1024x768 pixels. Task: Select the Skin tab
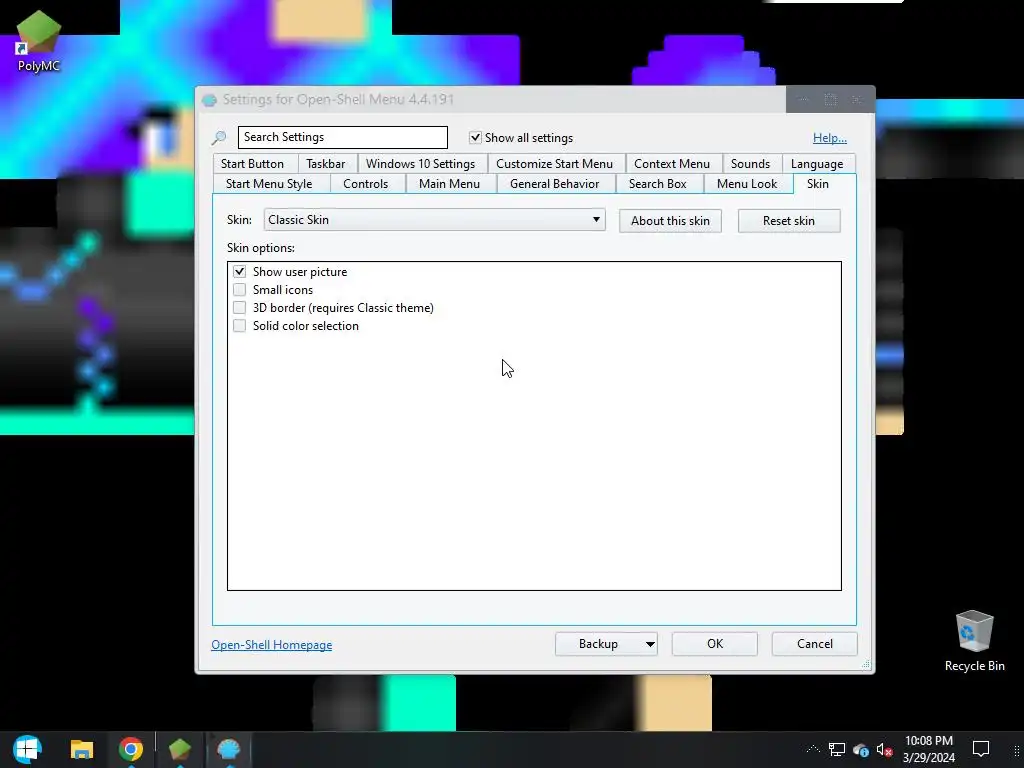(x=818, y=184)
